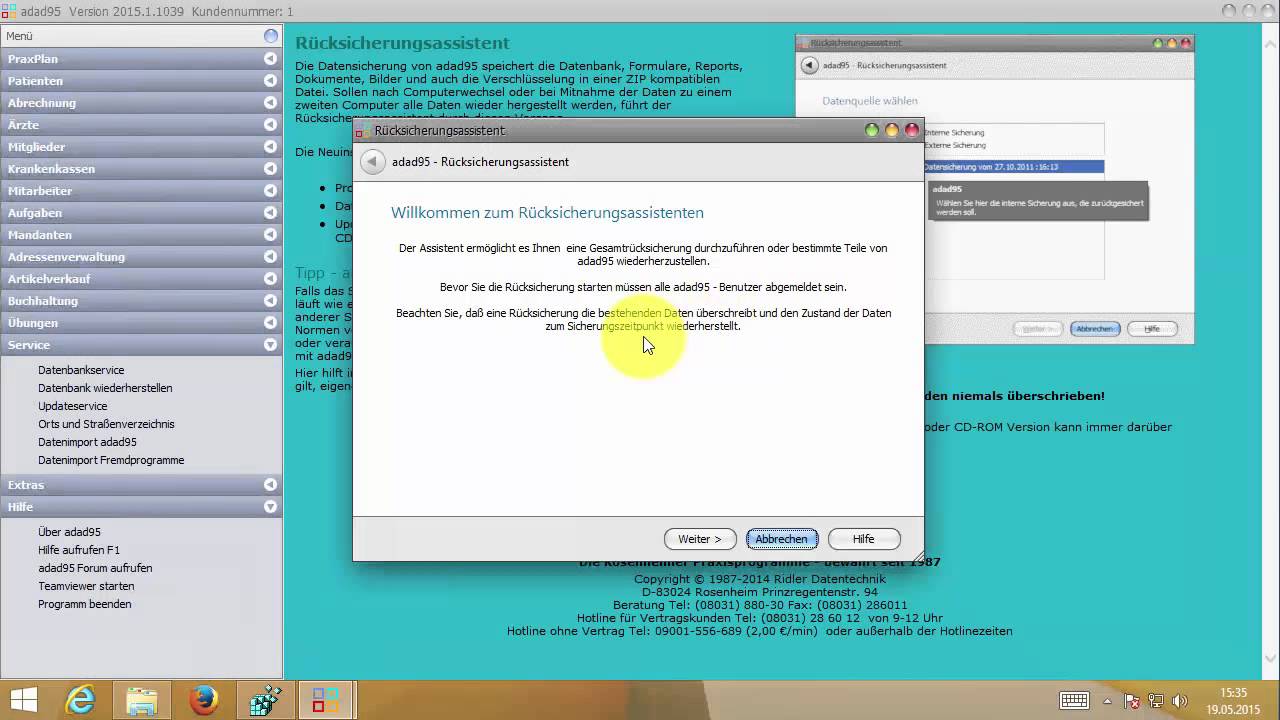Expand the Ärzte section arrow

pyautogui.click(x=270, y=125)
